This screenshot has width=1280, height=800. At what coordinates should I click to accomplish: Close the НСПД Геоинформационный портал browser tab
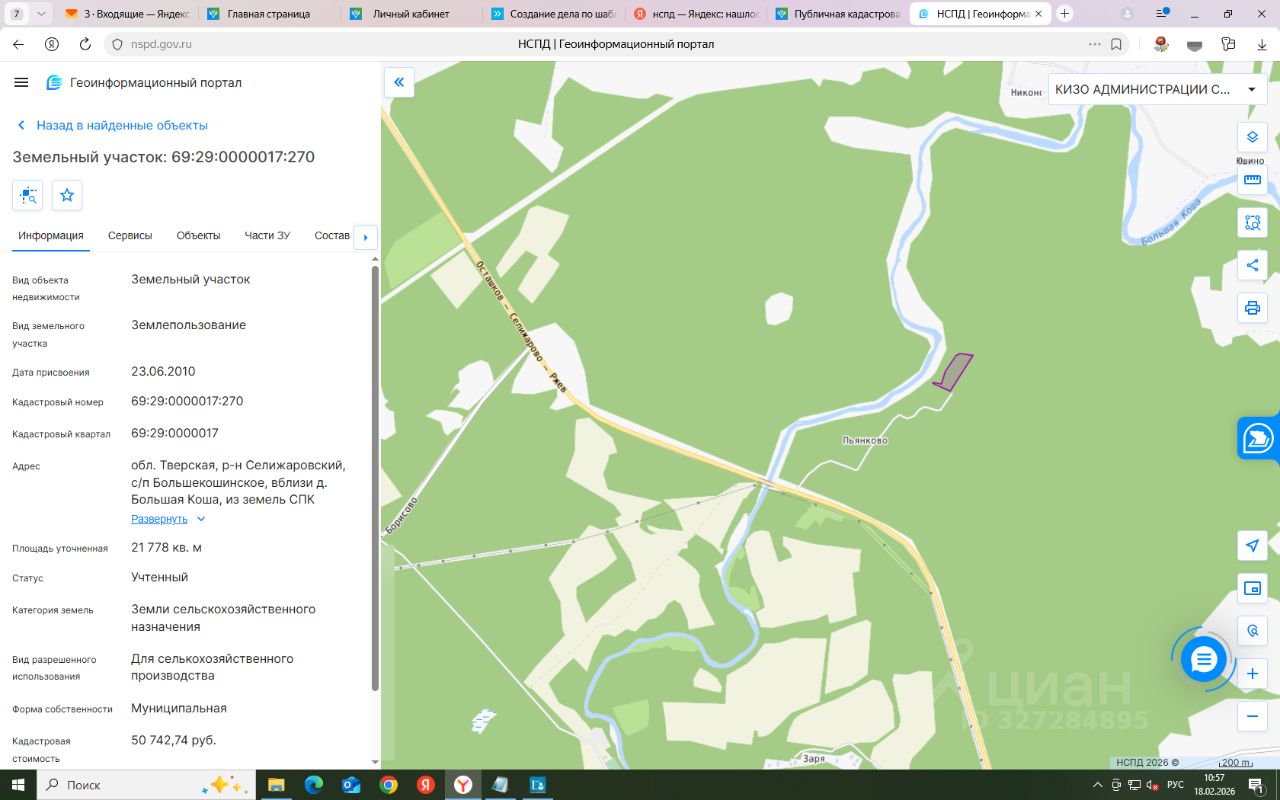point(1039,14)
